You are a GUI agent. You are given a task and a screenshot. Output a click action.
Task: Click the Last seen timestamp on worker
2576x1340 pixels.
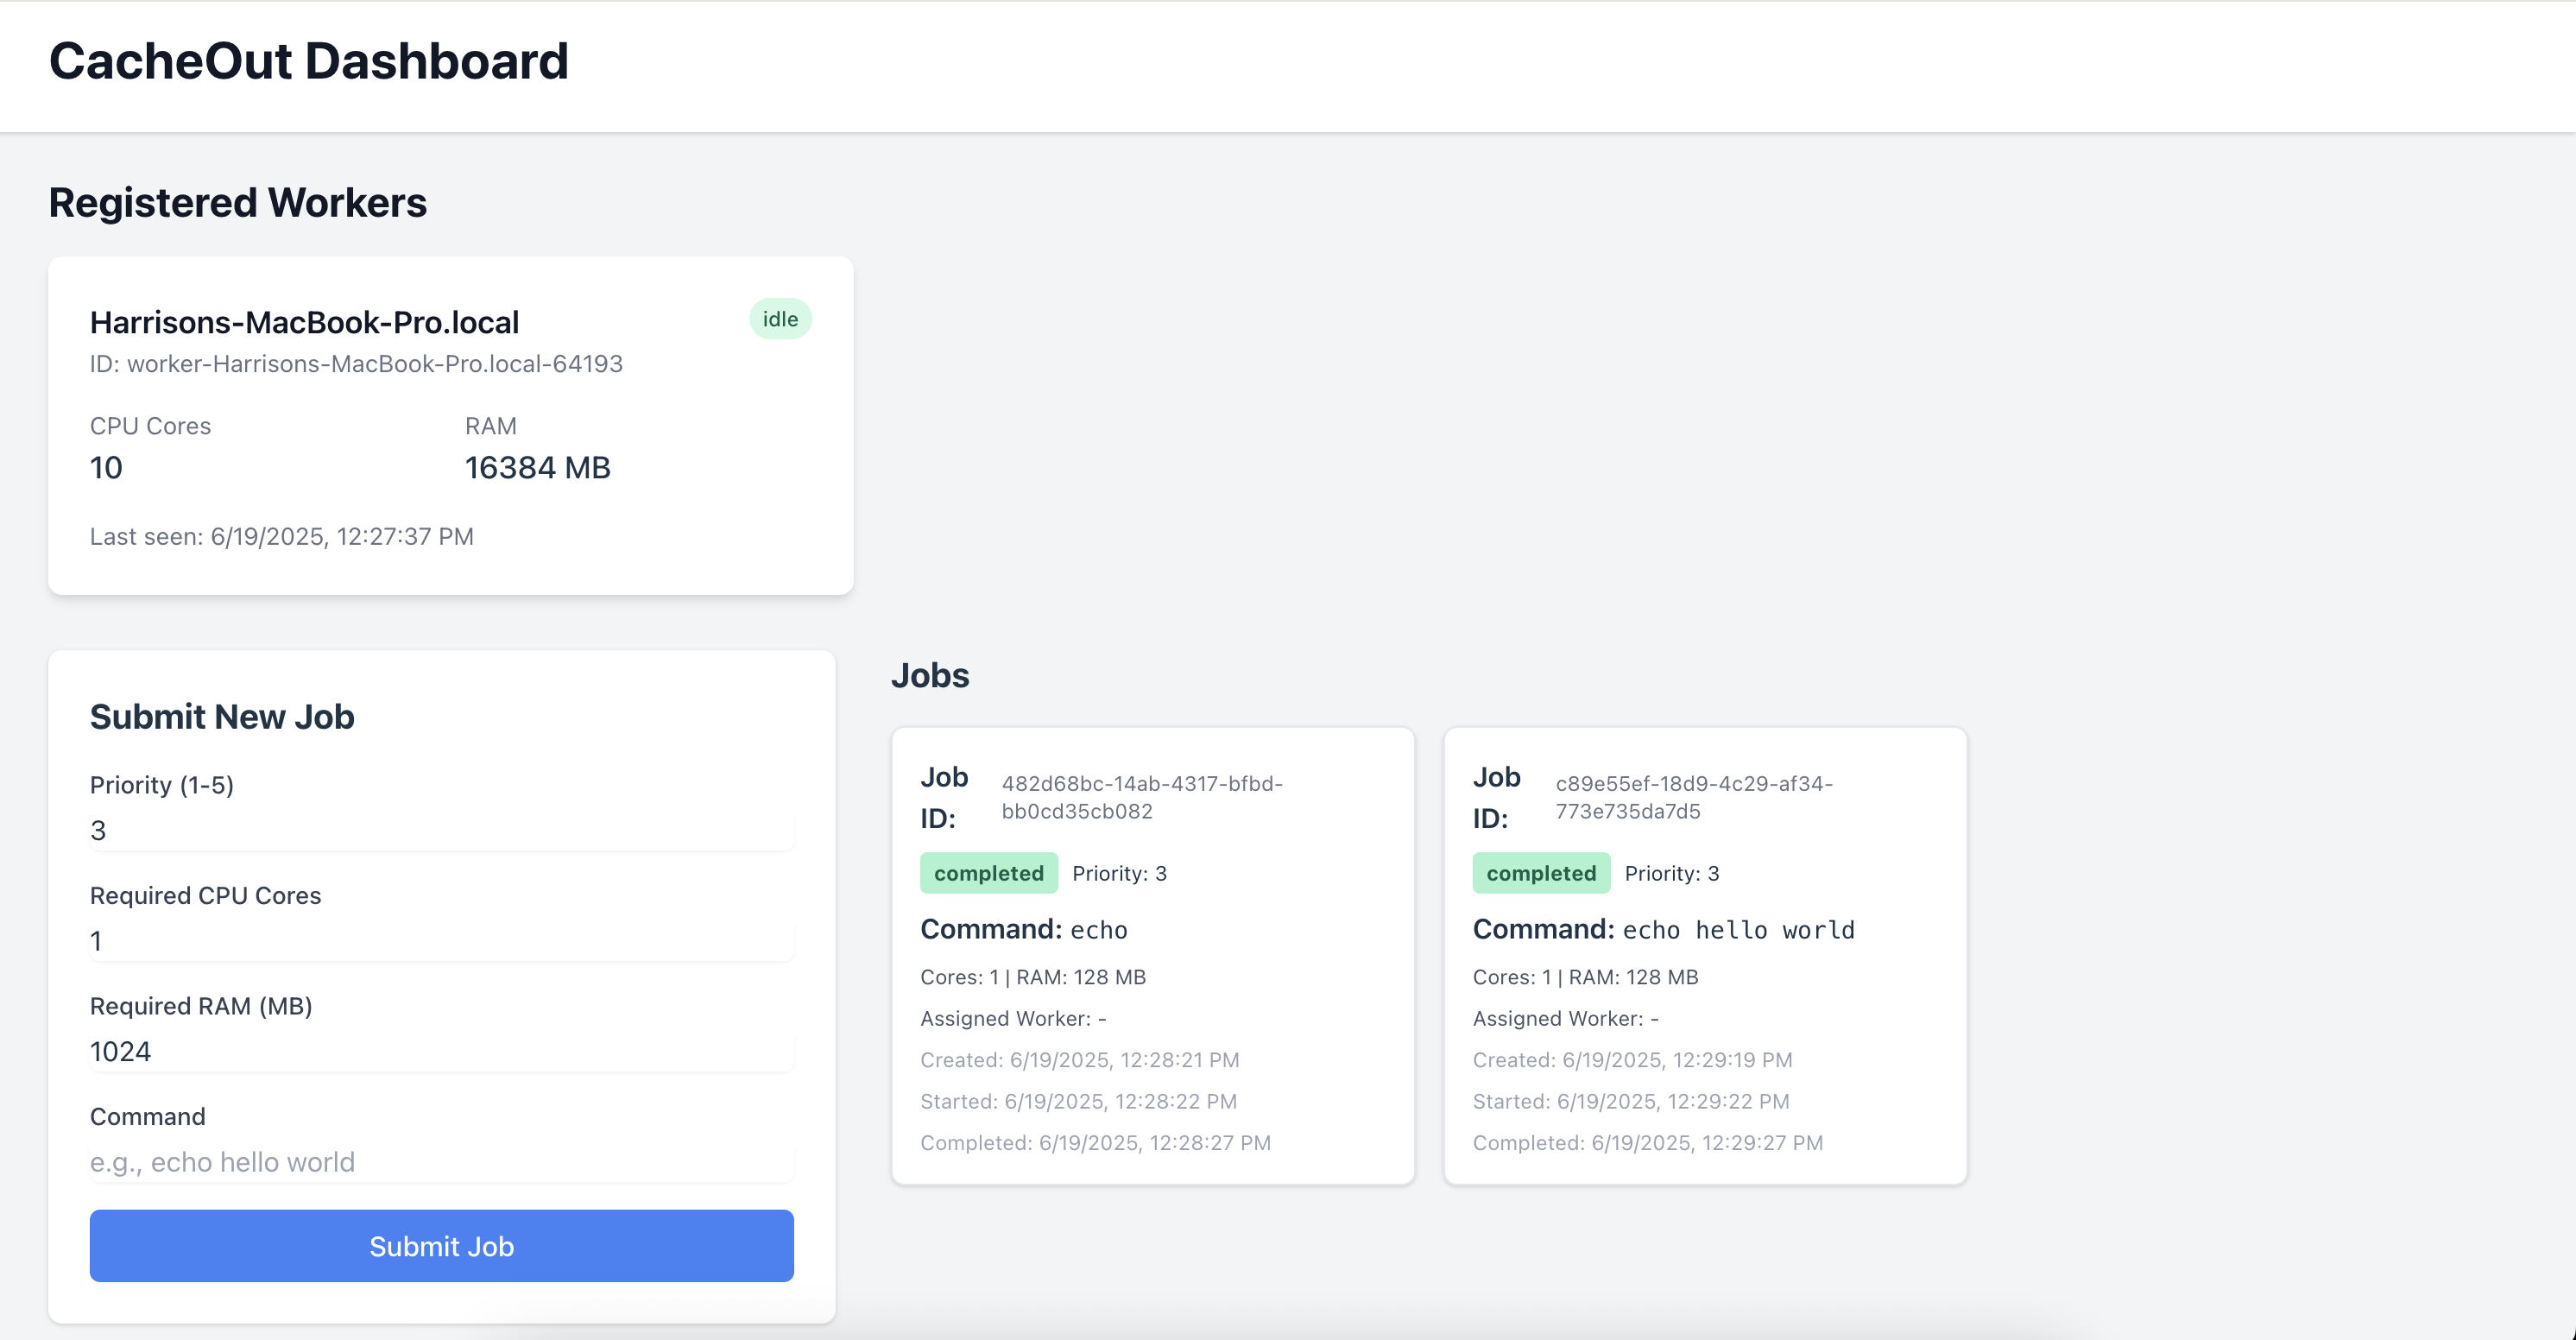pos(282,537)
